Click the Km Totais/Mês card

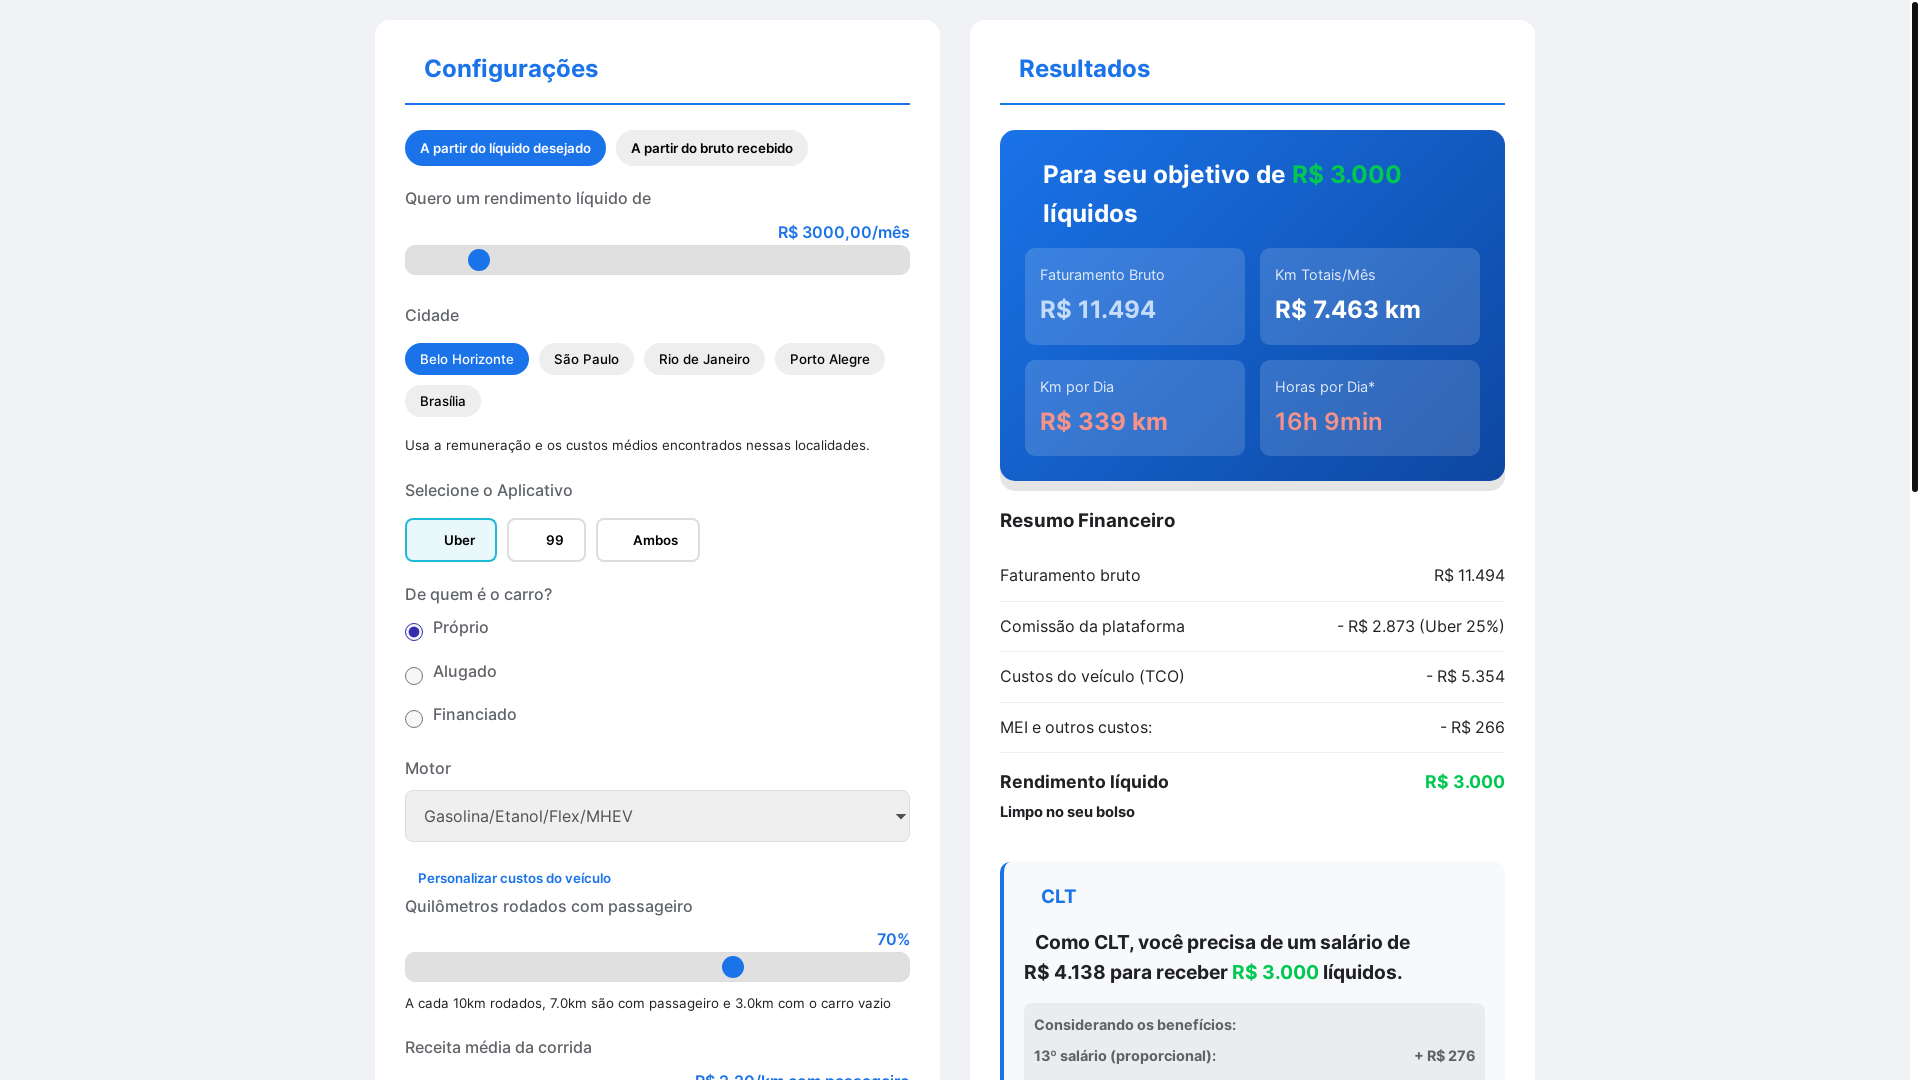coord(1370,296)
